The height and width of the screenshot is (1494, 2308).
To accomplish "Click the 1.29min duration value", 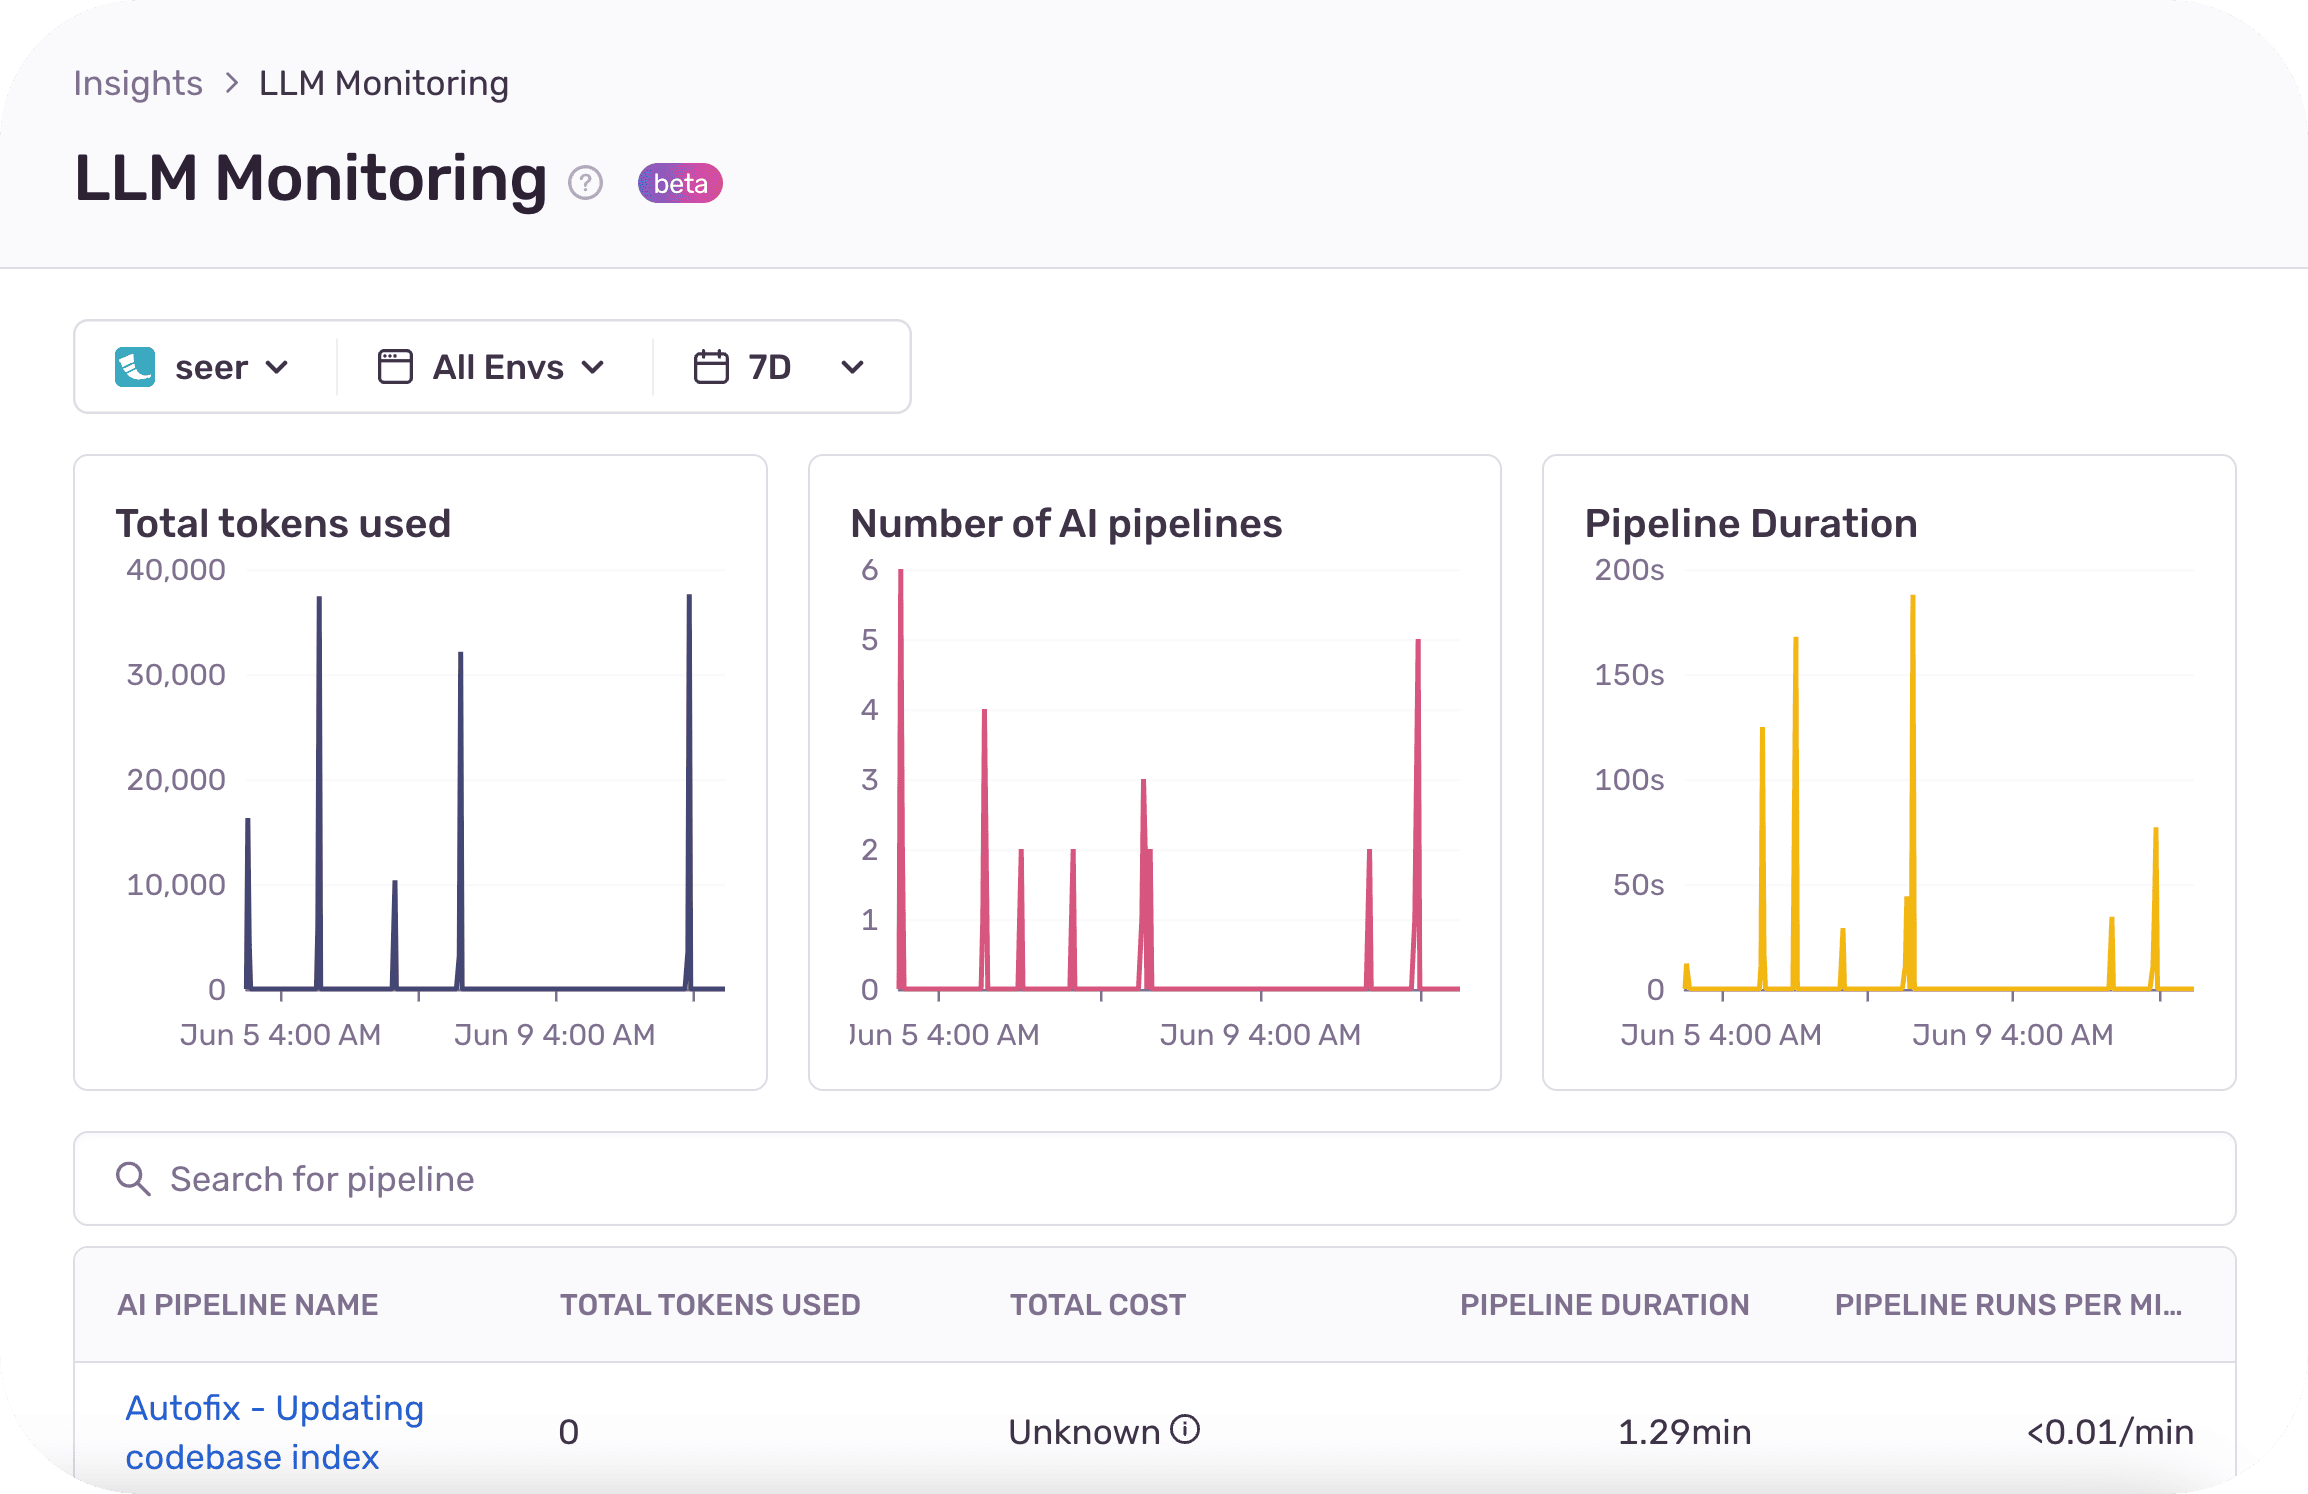I will pyautogui.click(x=1684, y=1432).
